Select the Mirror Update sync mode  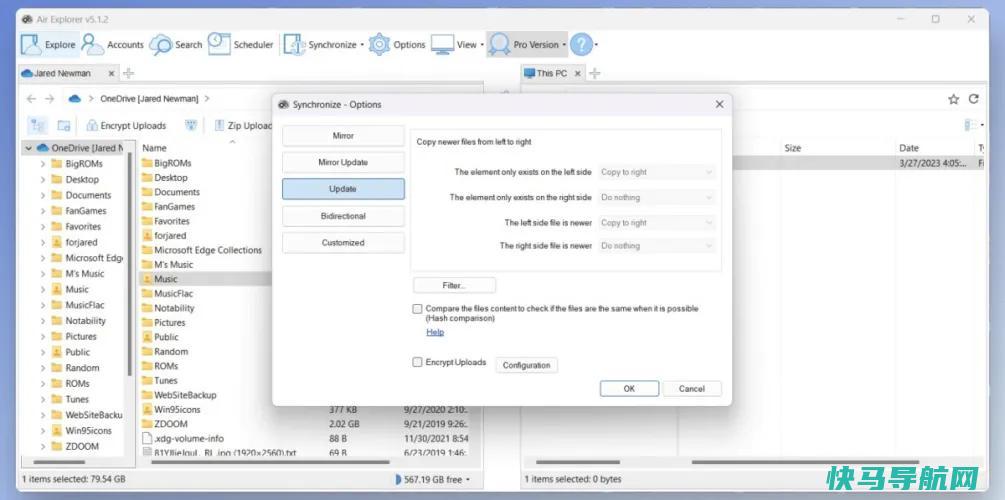click(x=343, y=163)
